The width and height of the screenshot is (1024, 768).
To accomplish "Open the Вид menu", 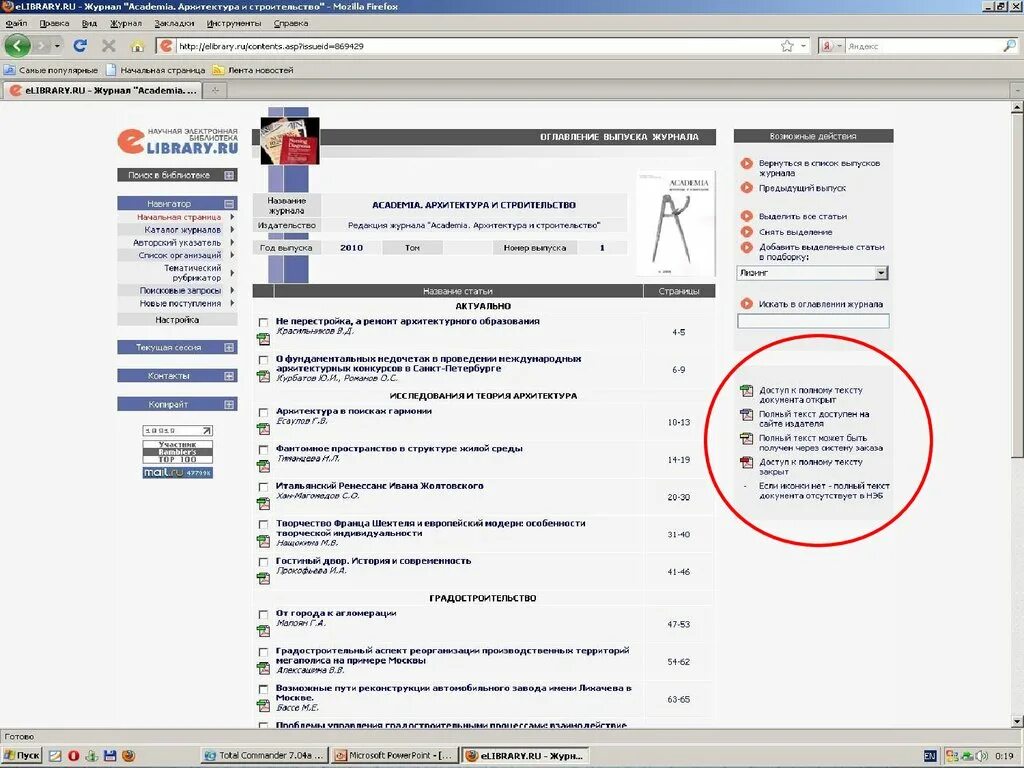I will pyautogui.click(x=89, y=23).
